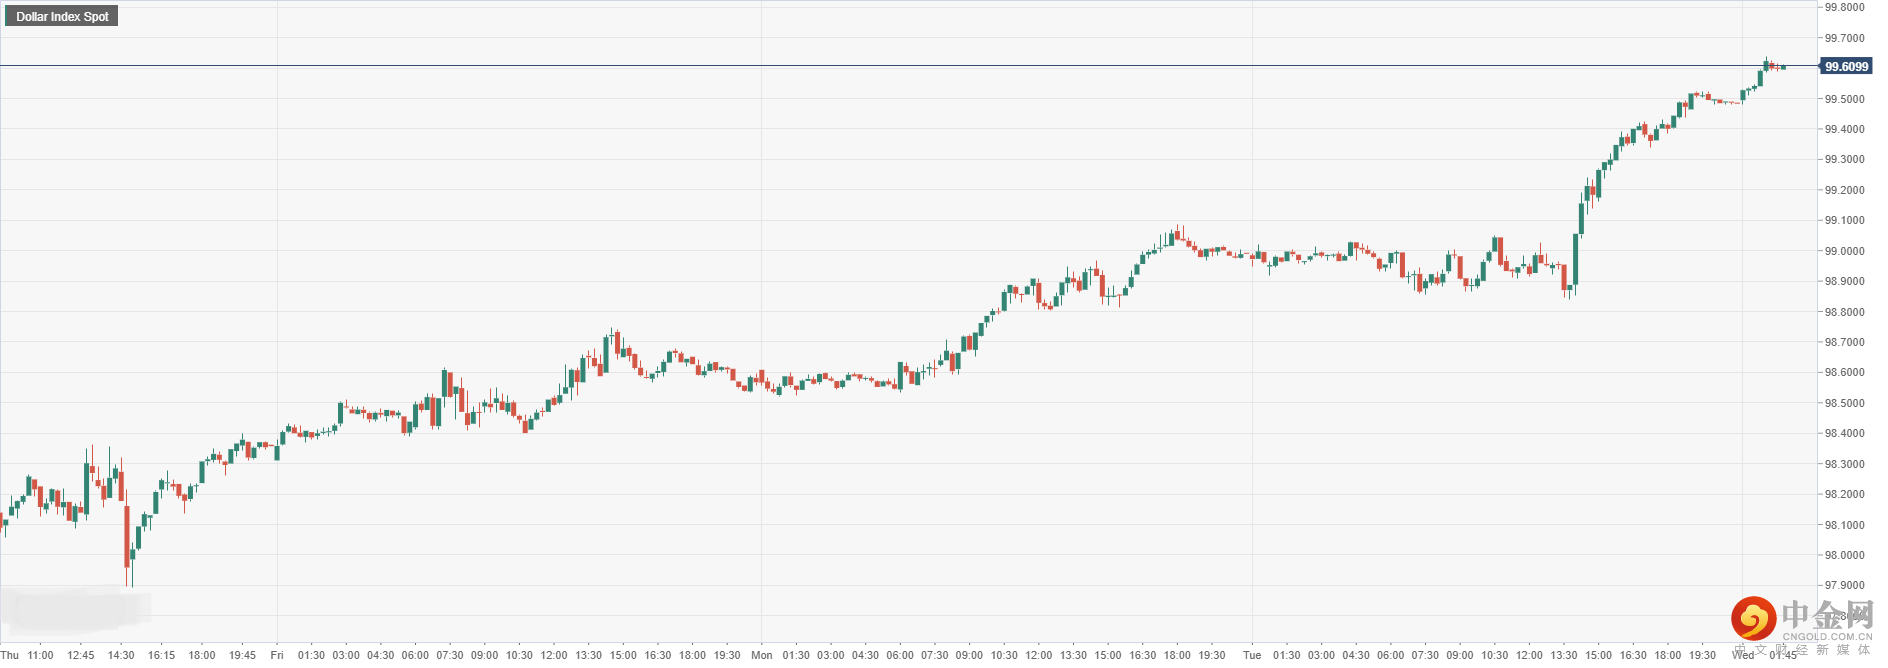Image resolution: width=1888 pixels, height=668 pixels.
Task: Click the 16:15 time axis label
Action: (162, 655)
